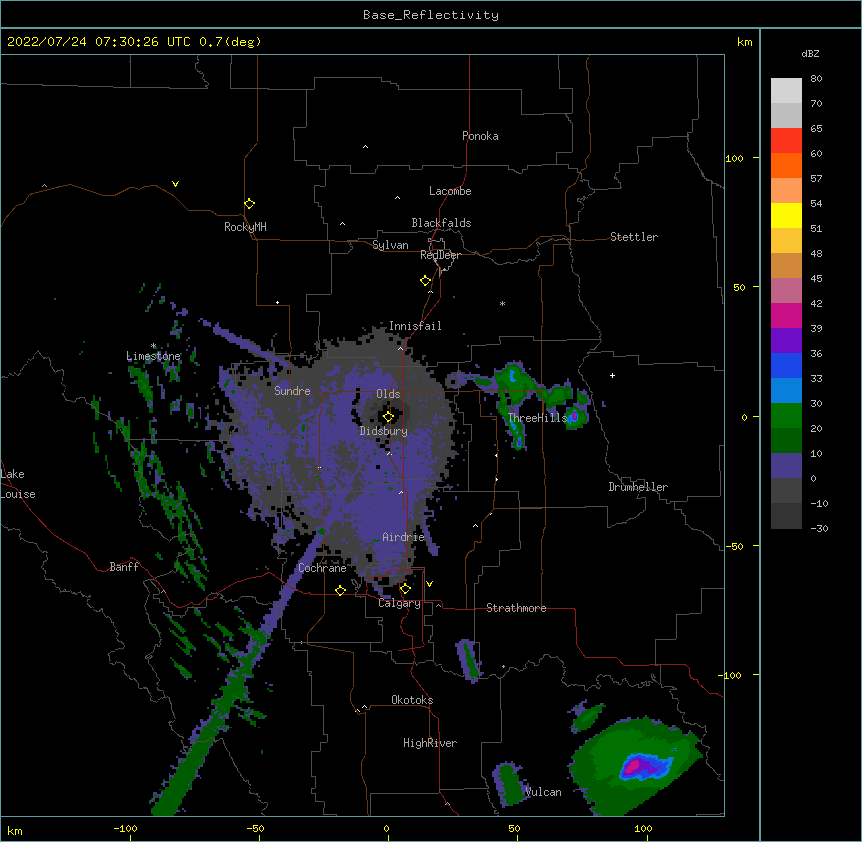
Task: Click the ThreeHills town label
Action: click(537, 418)
